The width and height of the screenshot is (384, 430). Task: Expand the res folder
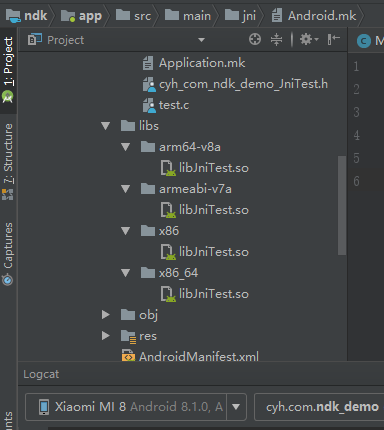(x=106, y=336)
